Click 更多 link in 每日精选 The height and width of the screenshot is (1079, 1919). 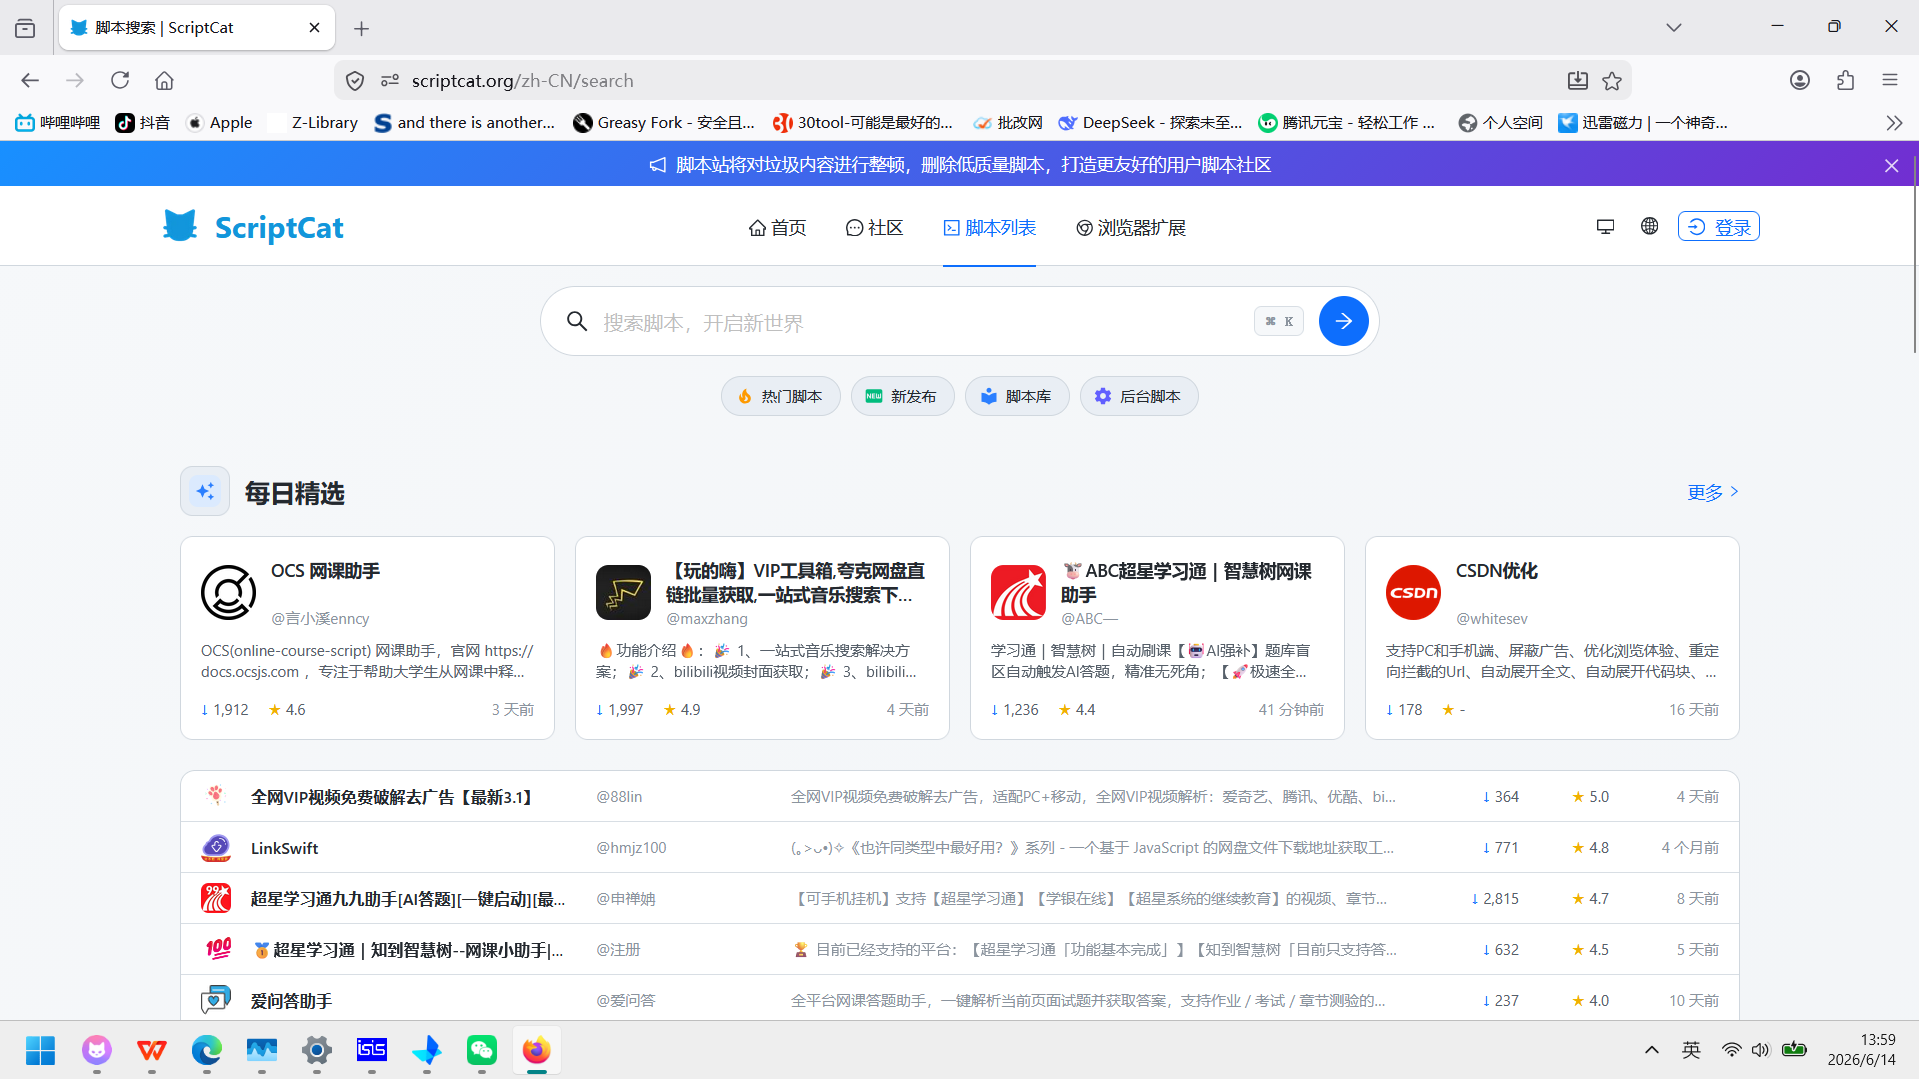pos(1713,492)
